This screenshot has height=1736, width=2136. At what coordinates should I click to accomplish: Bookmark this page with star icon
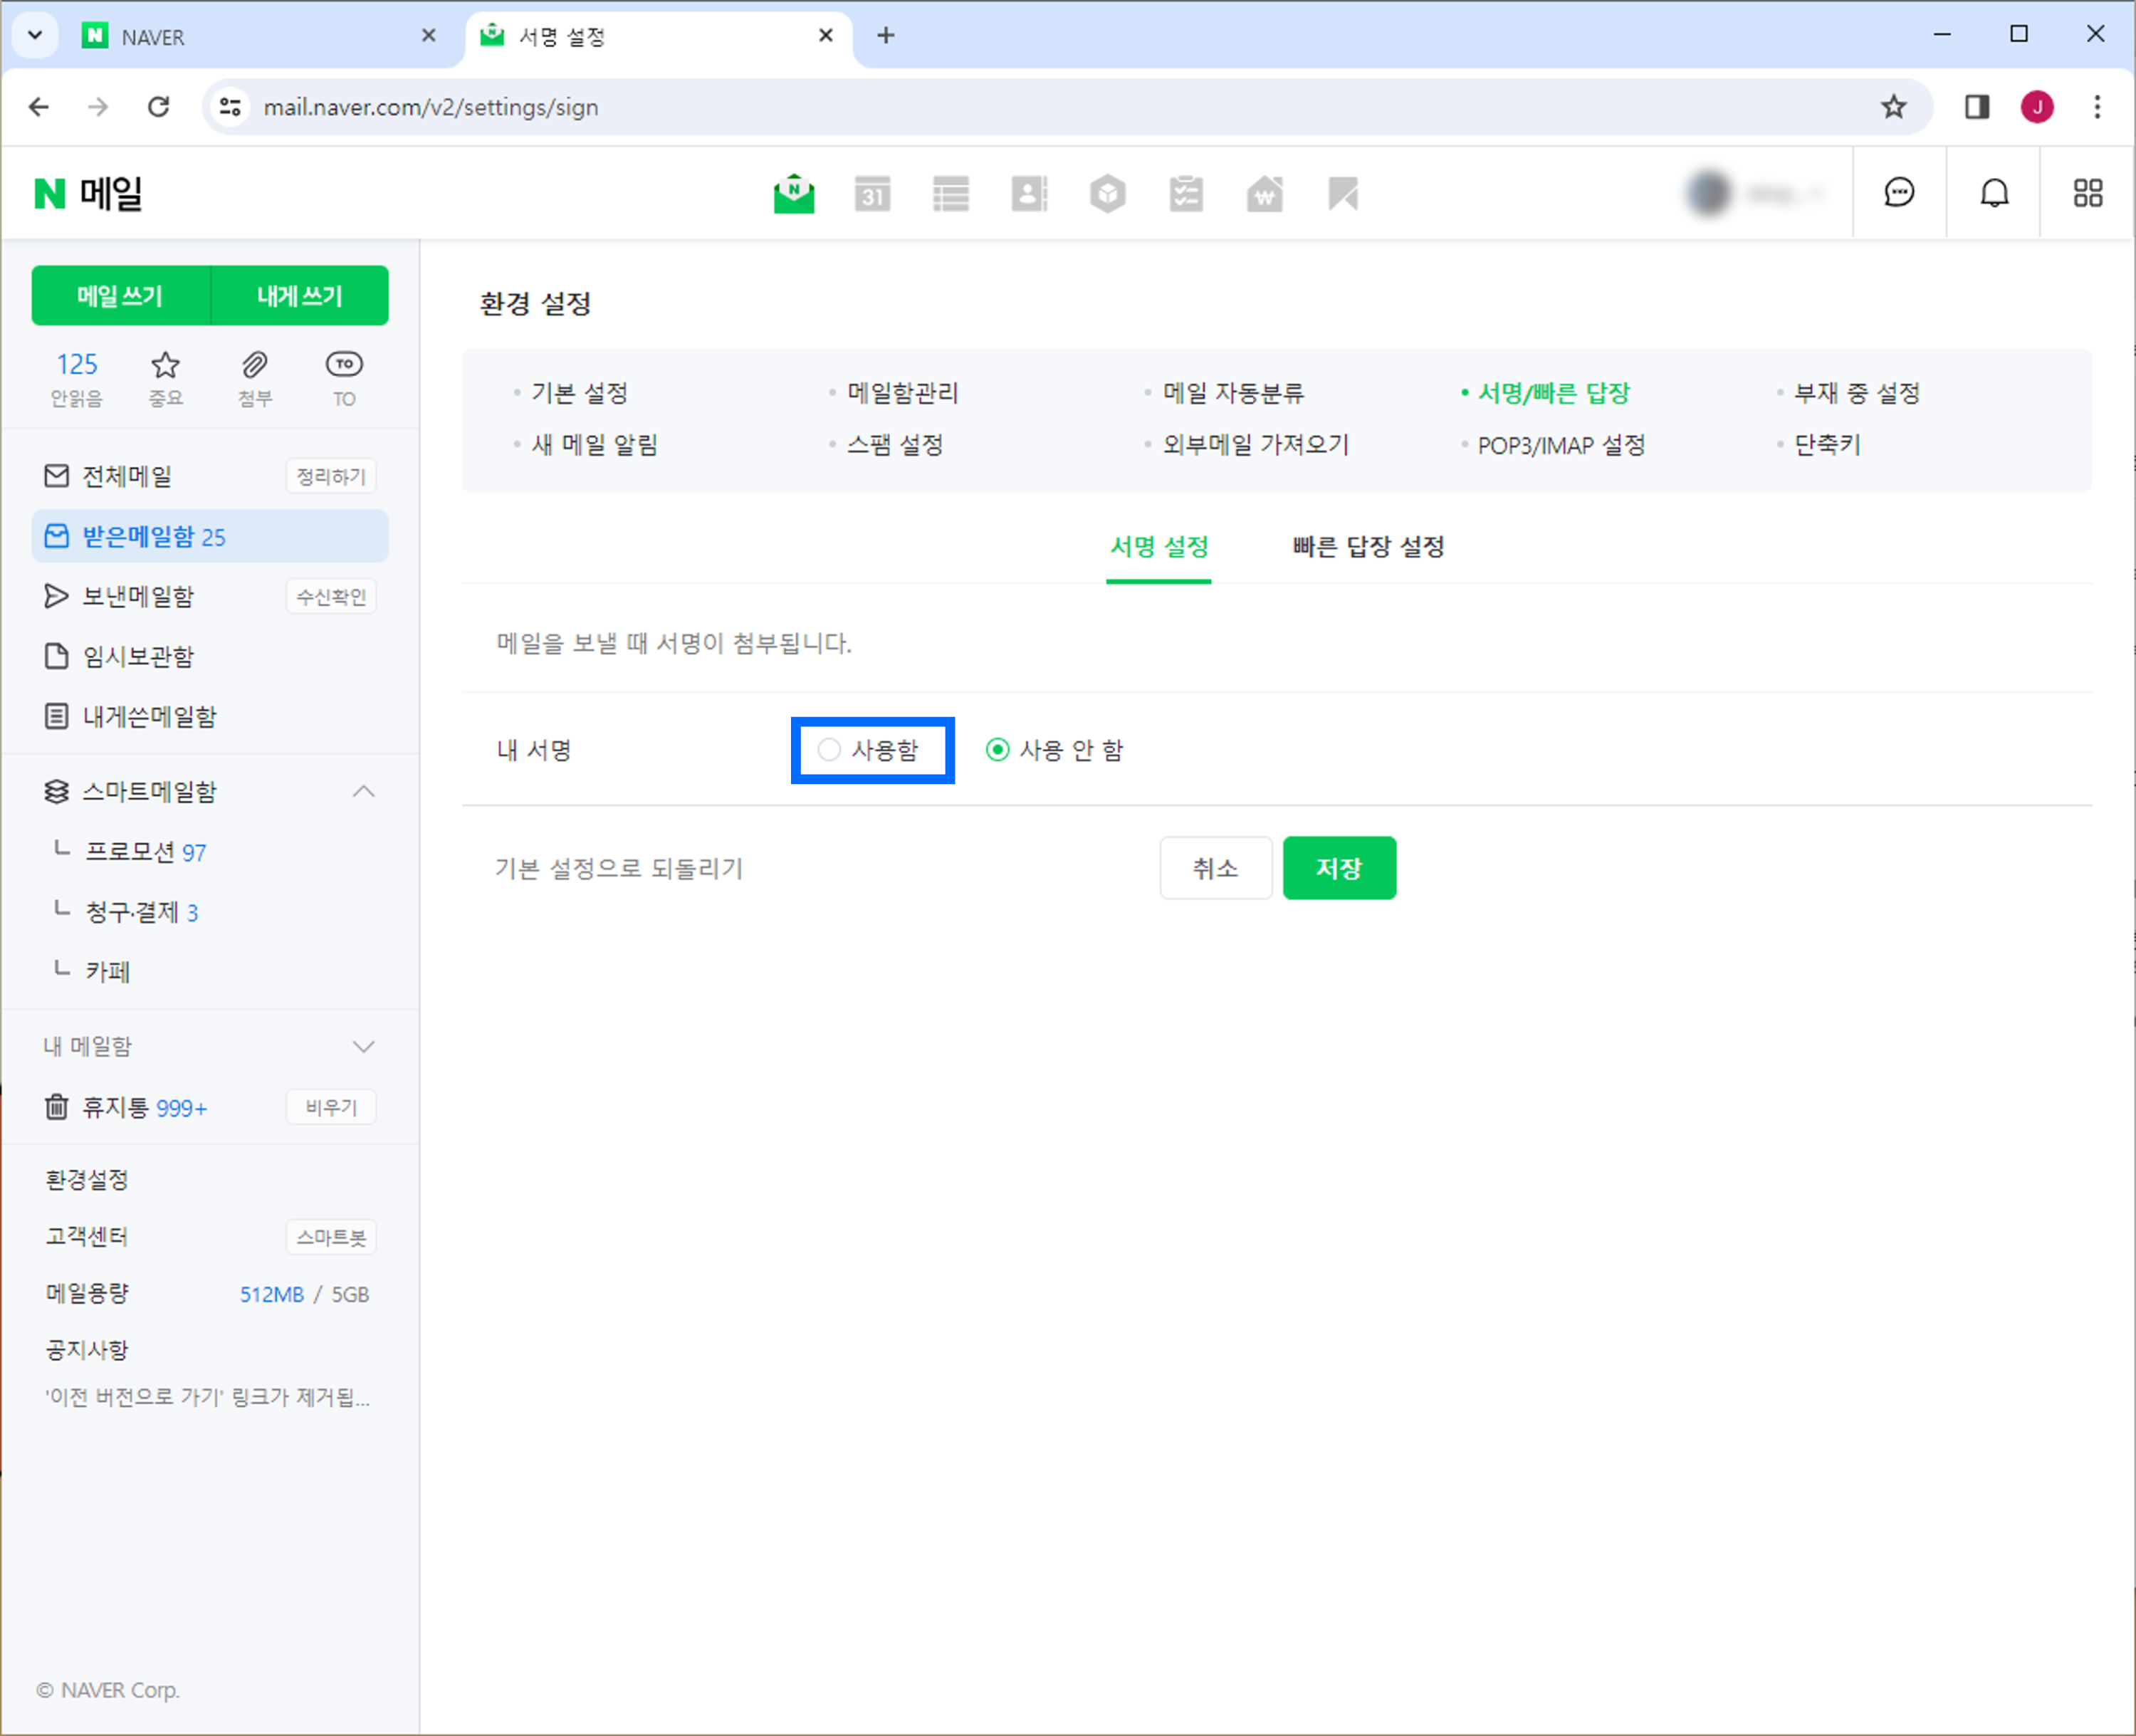pyautogui.click(x=1893, y=107)
